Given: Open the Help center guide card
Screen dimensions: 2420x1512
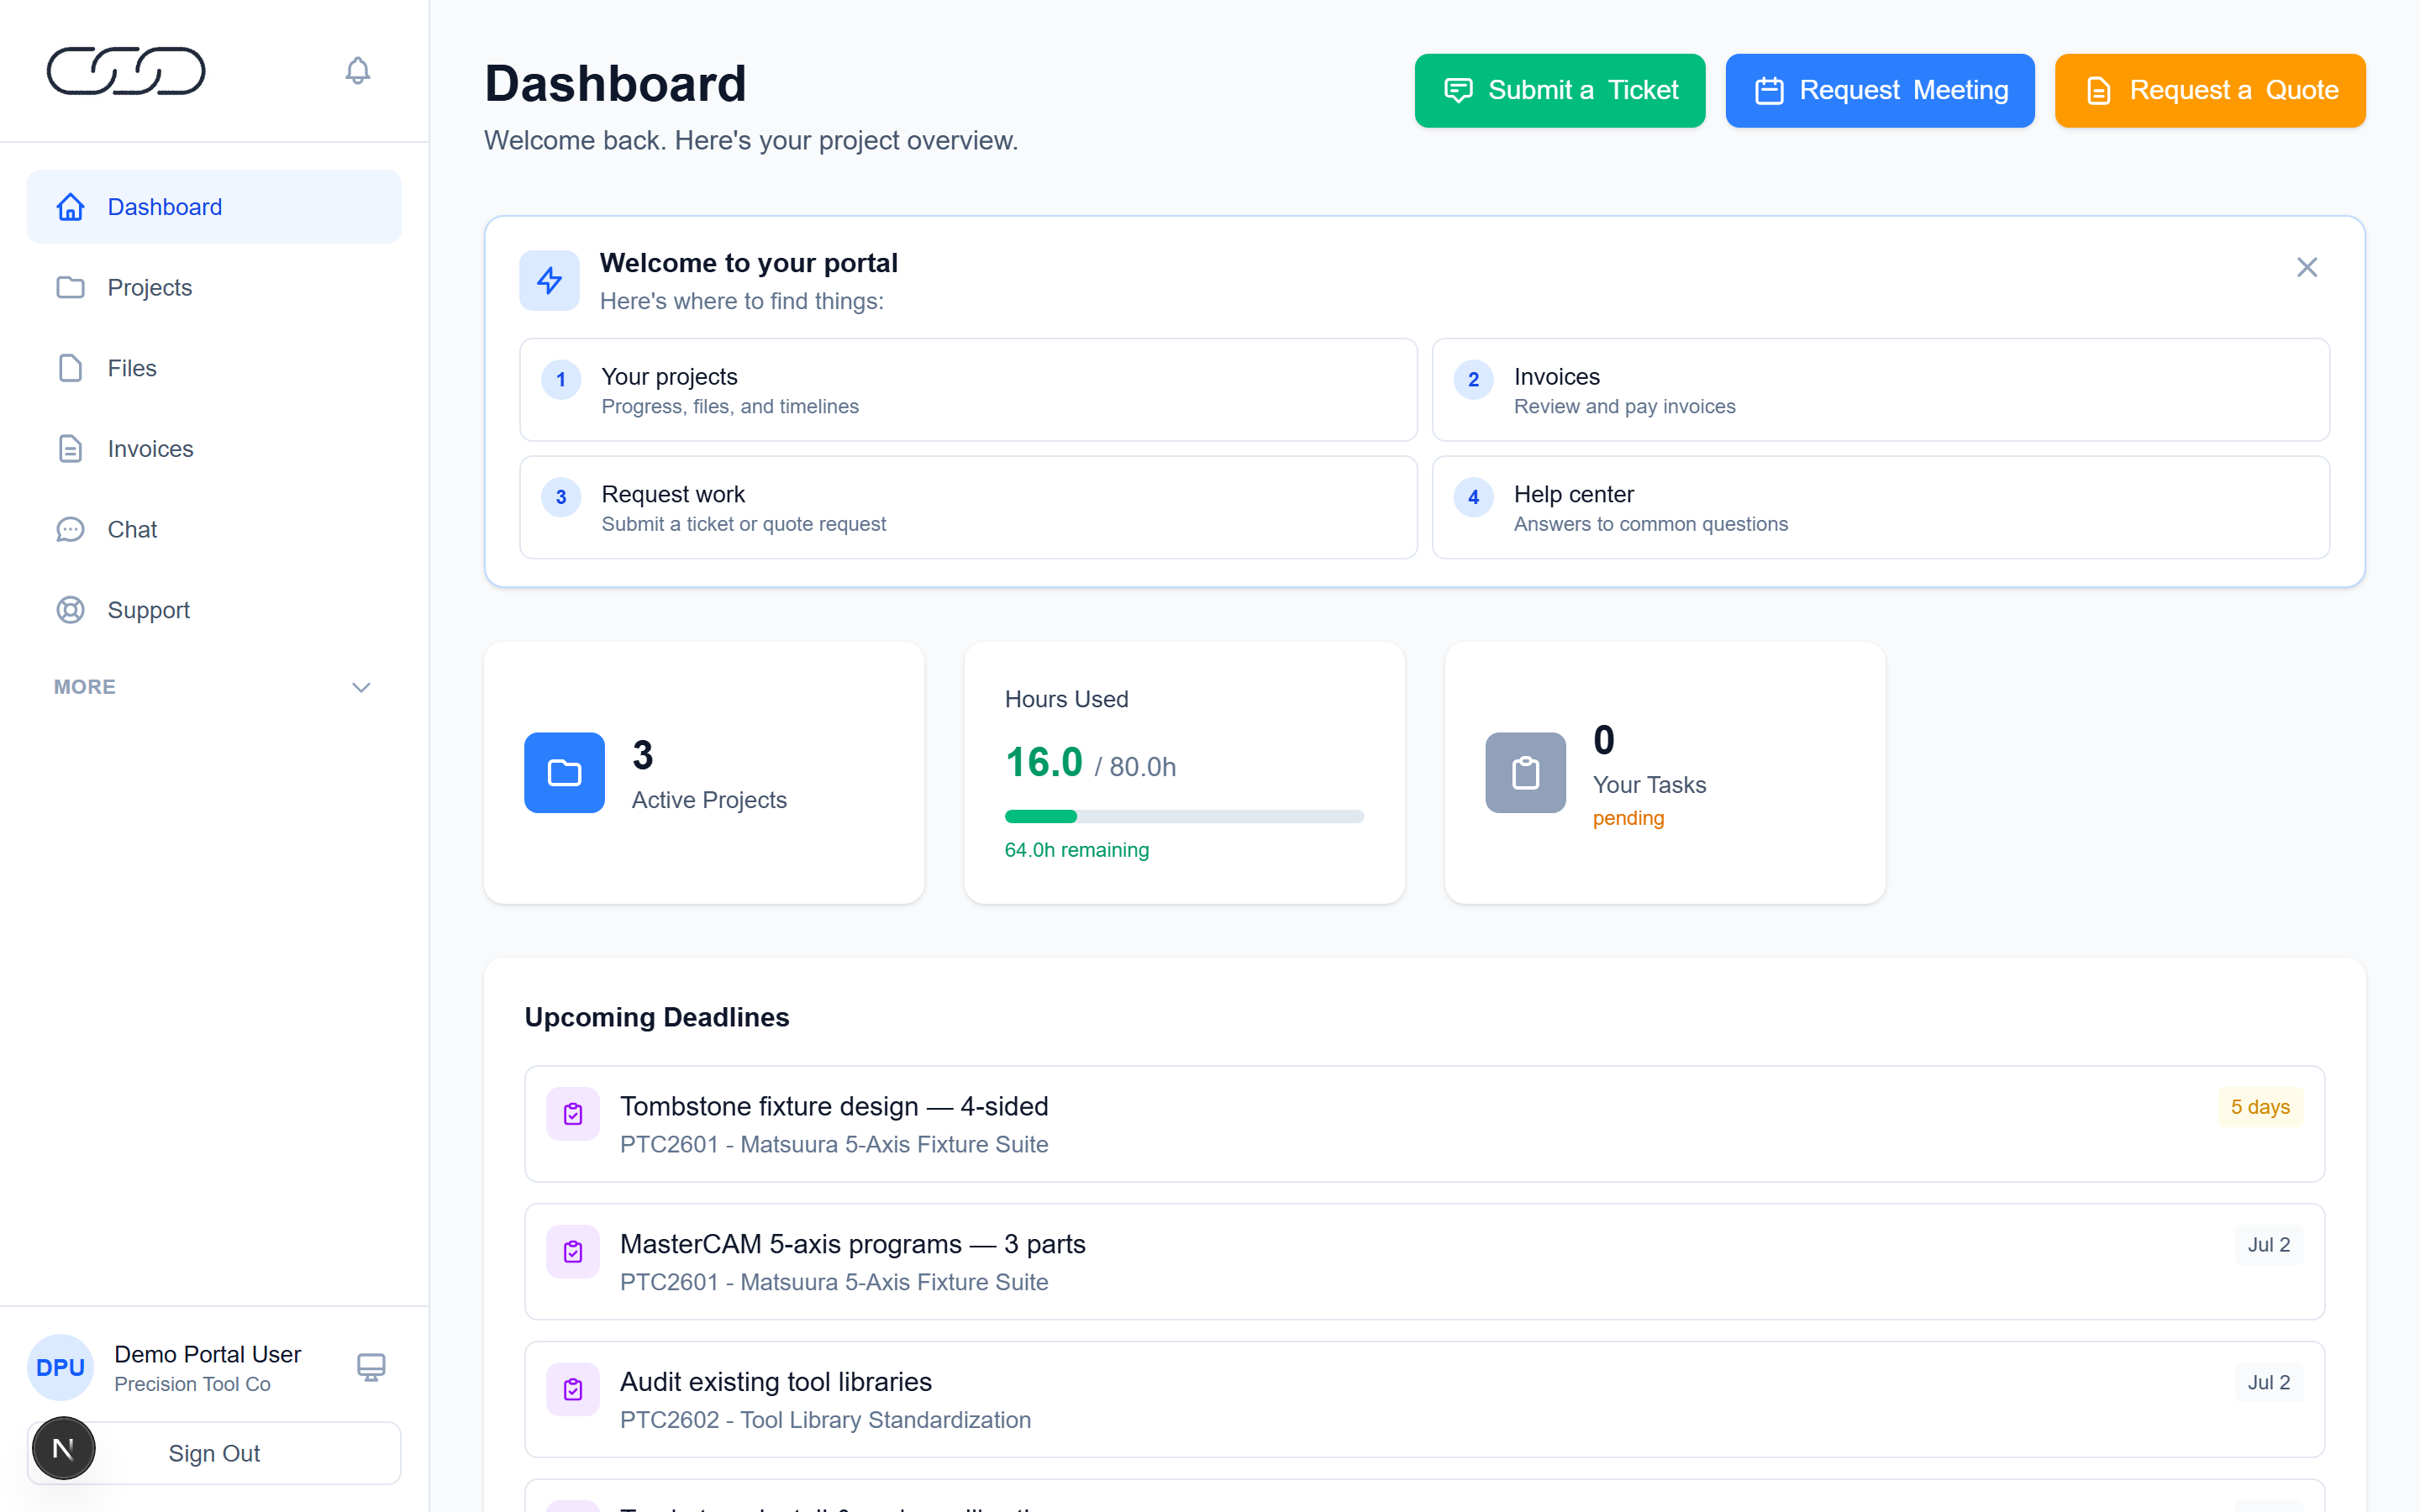Looking at the screenshot, I should click(1880, 507).
